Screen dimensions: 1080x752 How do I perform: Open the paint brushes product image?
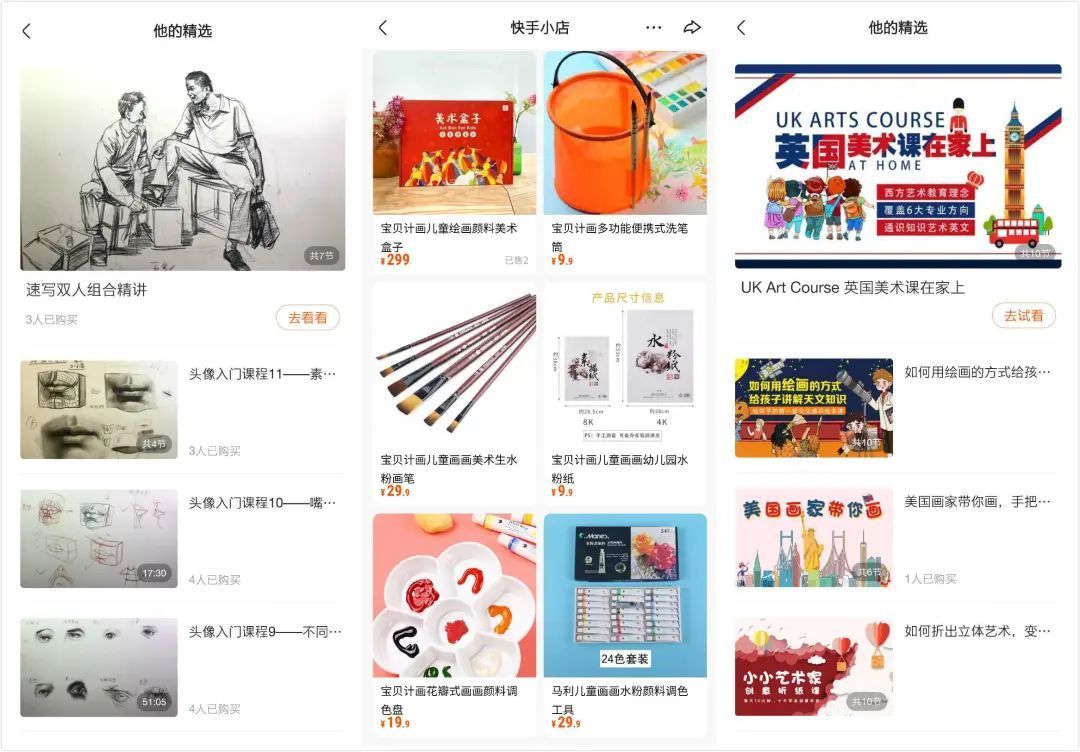(455, 364)
